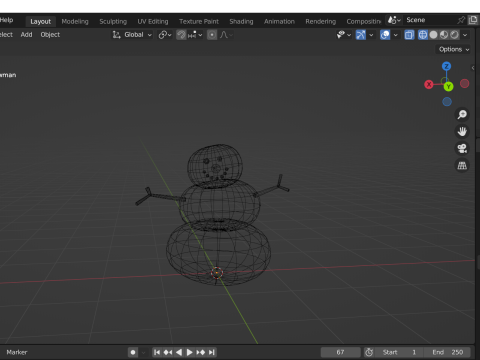Click the zoom view magnifier icon
Viewport: 480px width, 360px height.
[462, 115]
